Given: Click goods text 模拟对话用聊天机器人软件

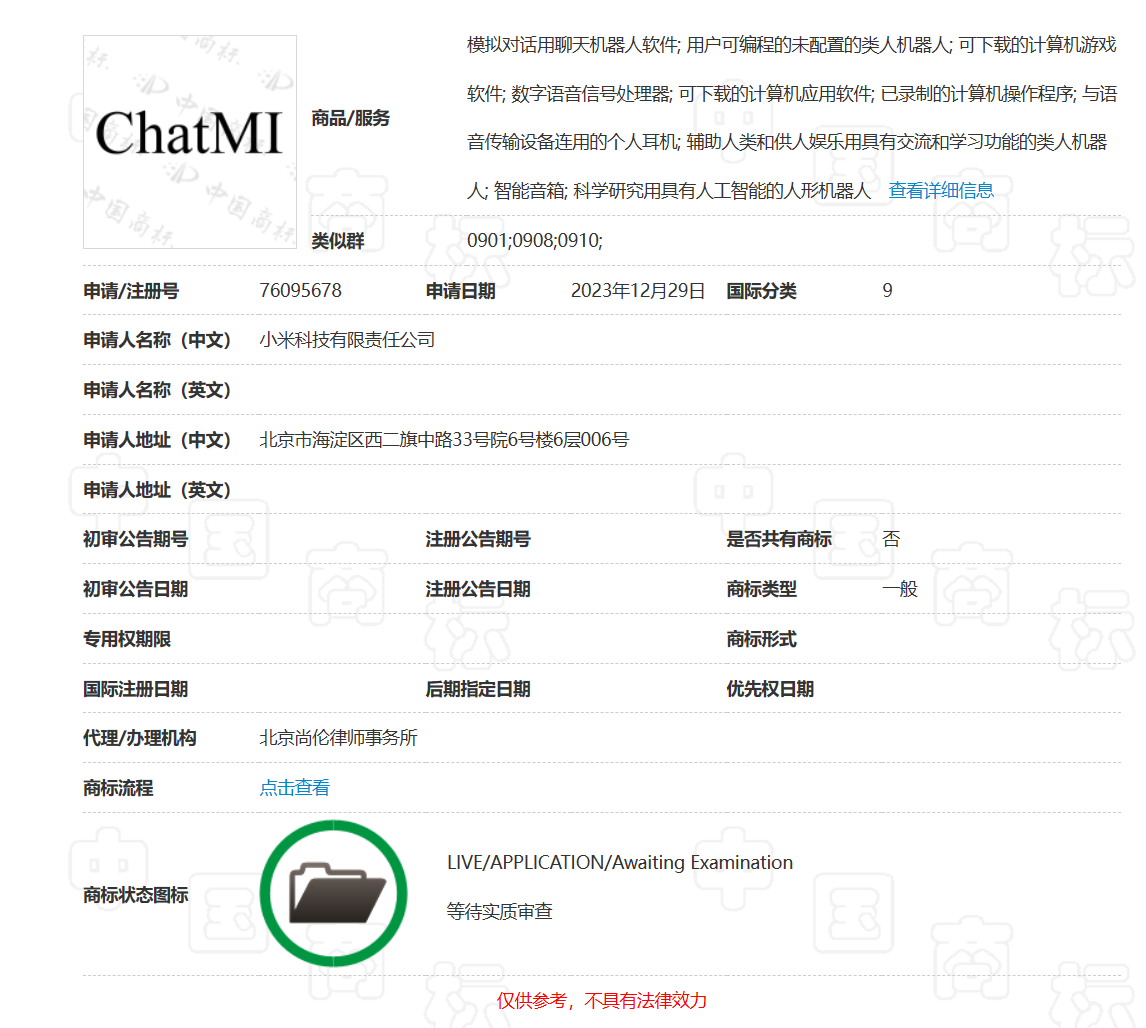Looking at the screenshot, I should click(x=572, y=45).
